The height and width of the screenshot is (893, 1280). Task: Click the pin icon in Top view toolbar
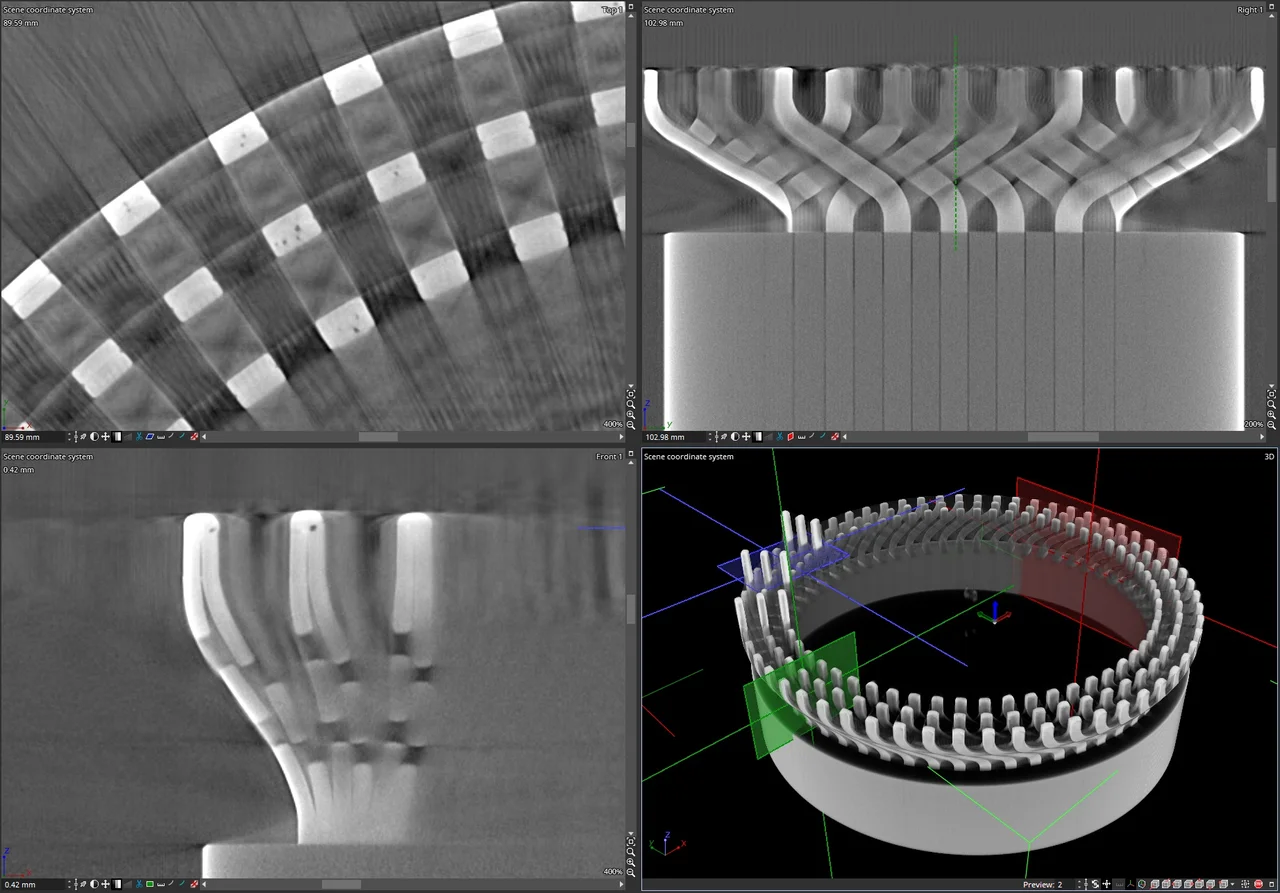coord(83,437)
